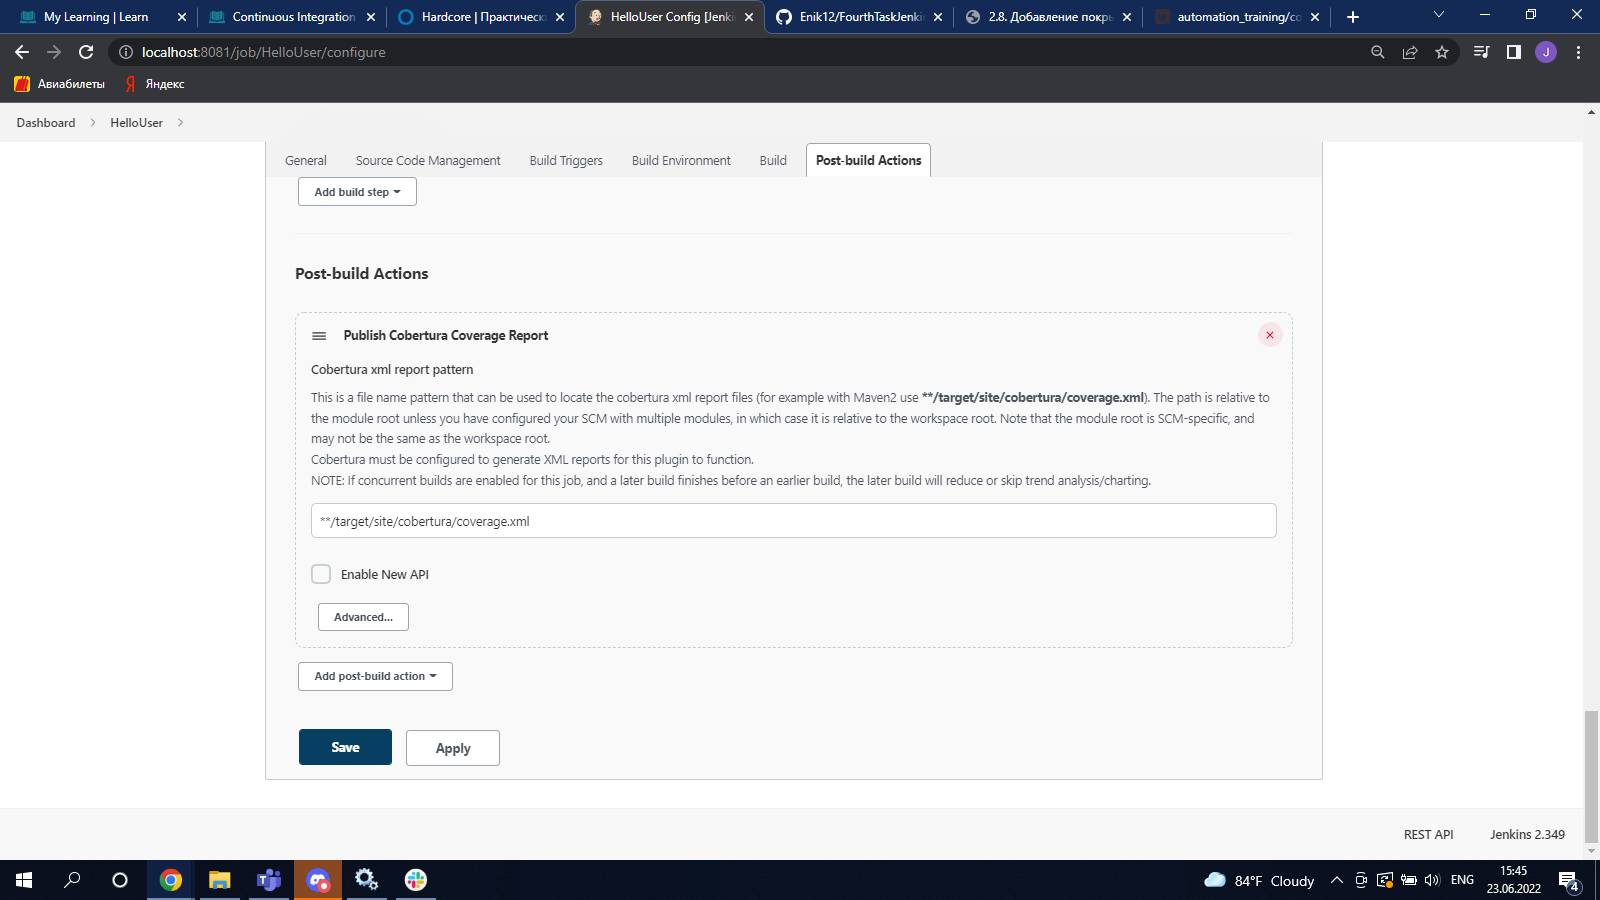This screenshot has width=1600, height=900.
Task: Open Windows taskbar search
Action: (72, 880)
